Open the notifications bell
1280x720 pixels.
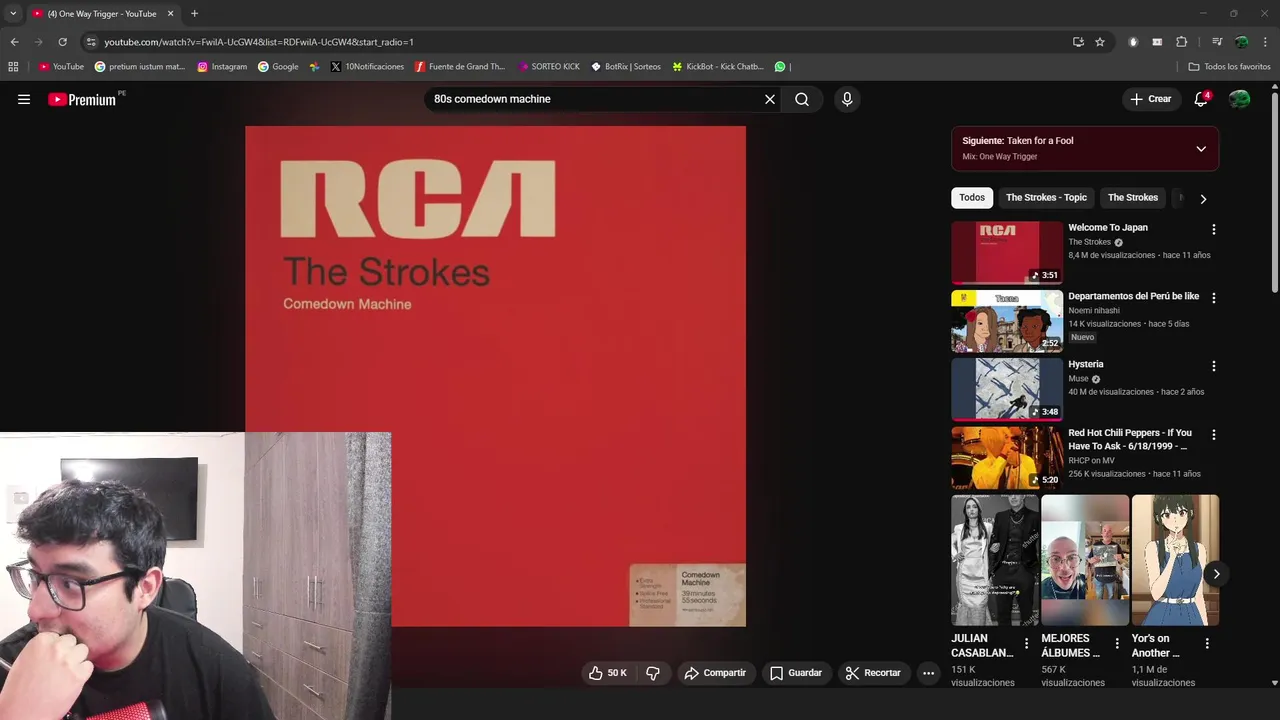click(1201, 99)
